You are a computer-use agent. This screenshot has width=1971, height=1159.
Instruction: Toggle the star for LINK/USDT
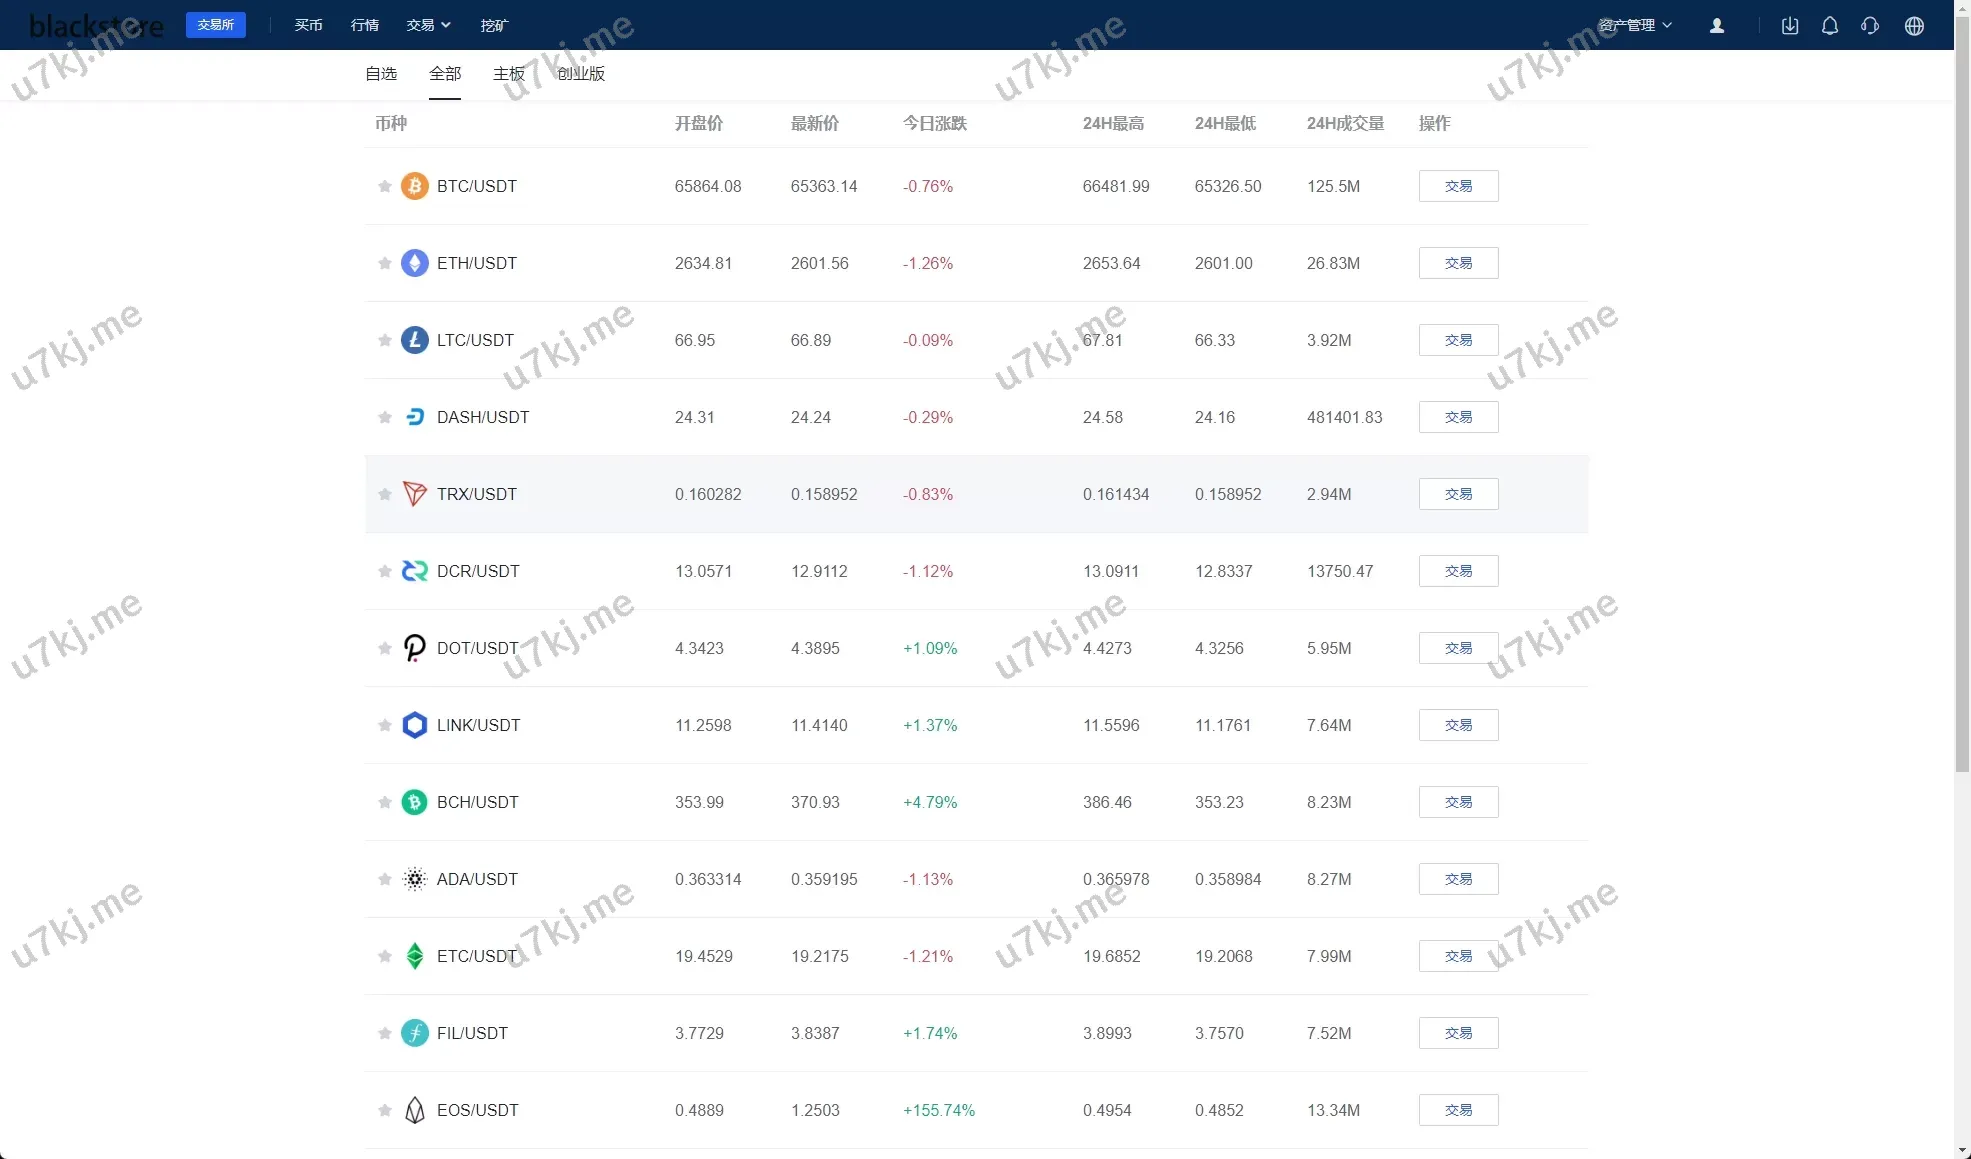pos(384,725)
